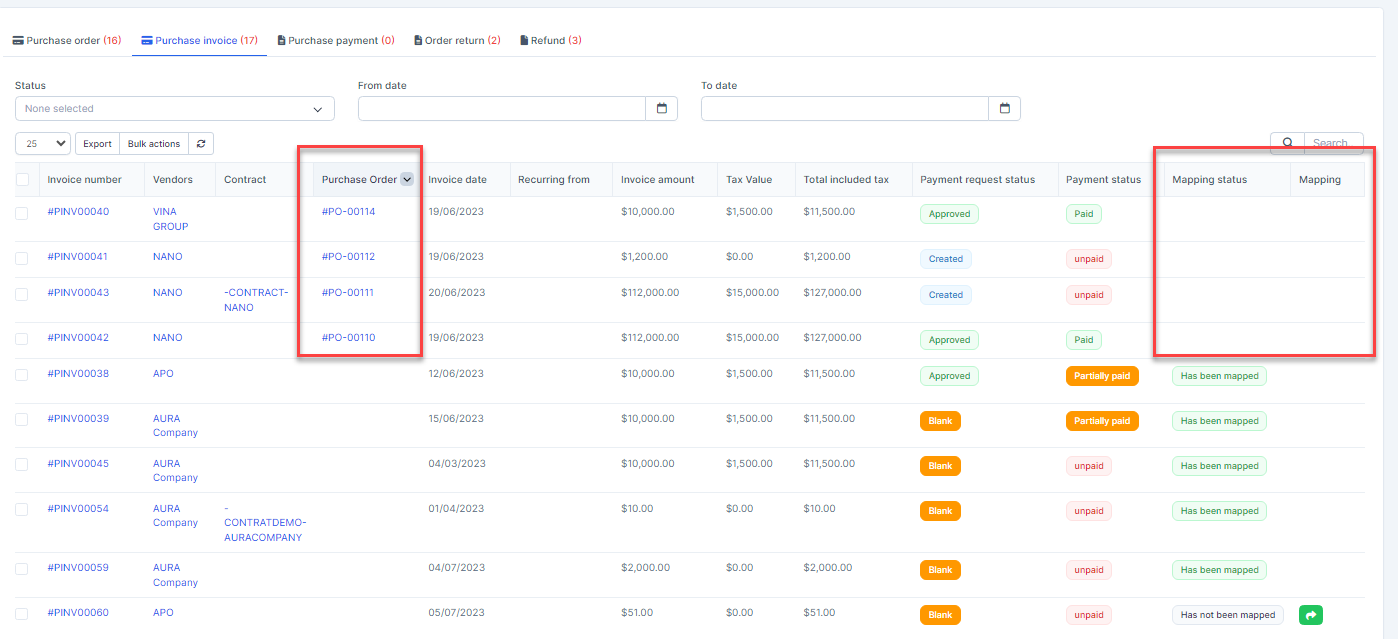Open purchase order link #PO-00114
This screenshot has height=639, width=1398.
(348, 212)
